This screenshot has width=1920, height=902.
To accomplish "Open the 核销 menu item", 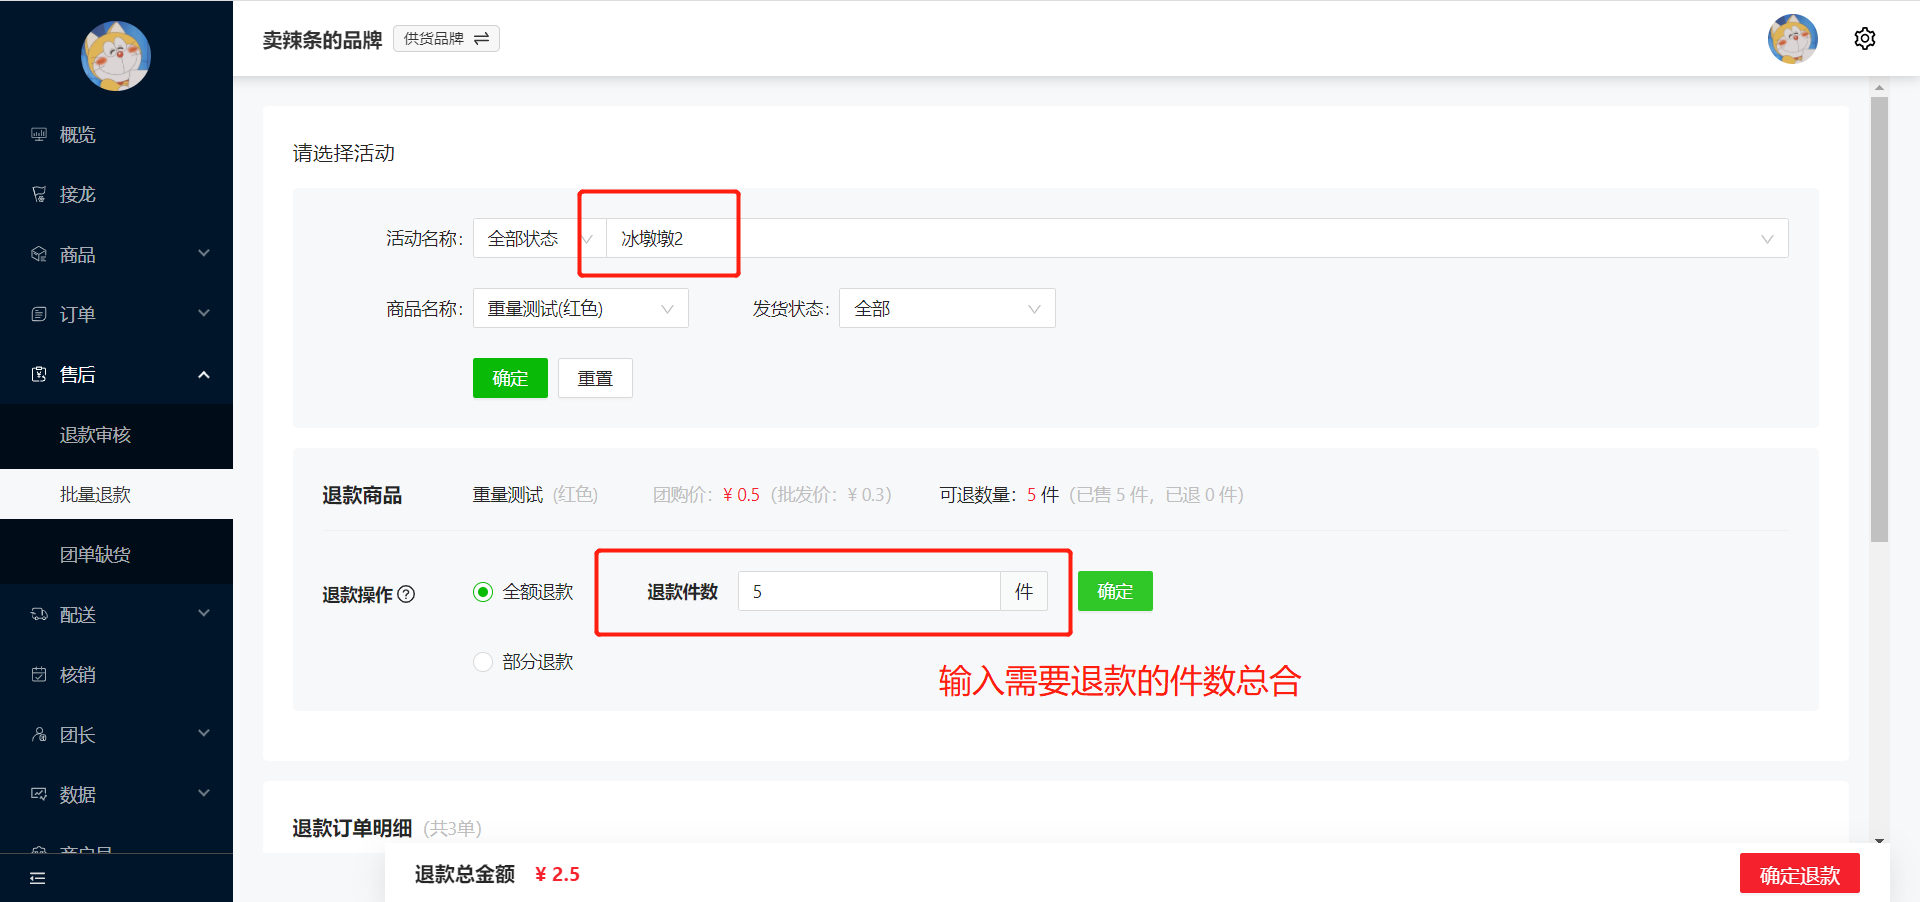I will pyautogui.click(x=116, y=674).
